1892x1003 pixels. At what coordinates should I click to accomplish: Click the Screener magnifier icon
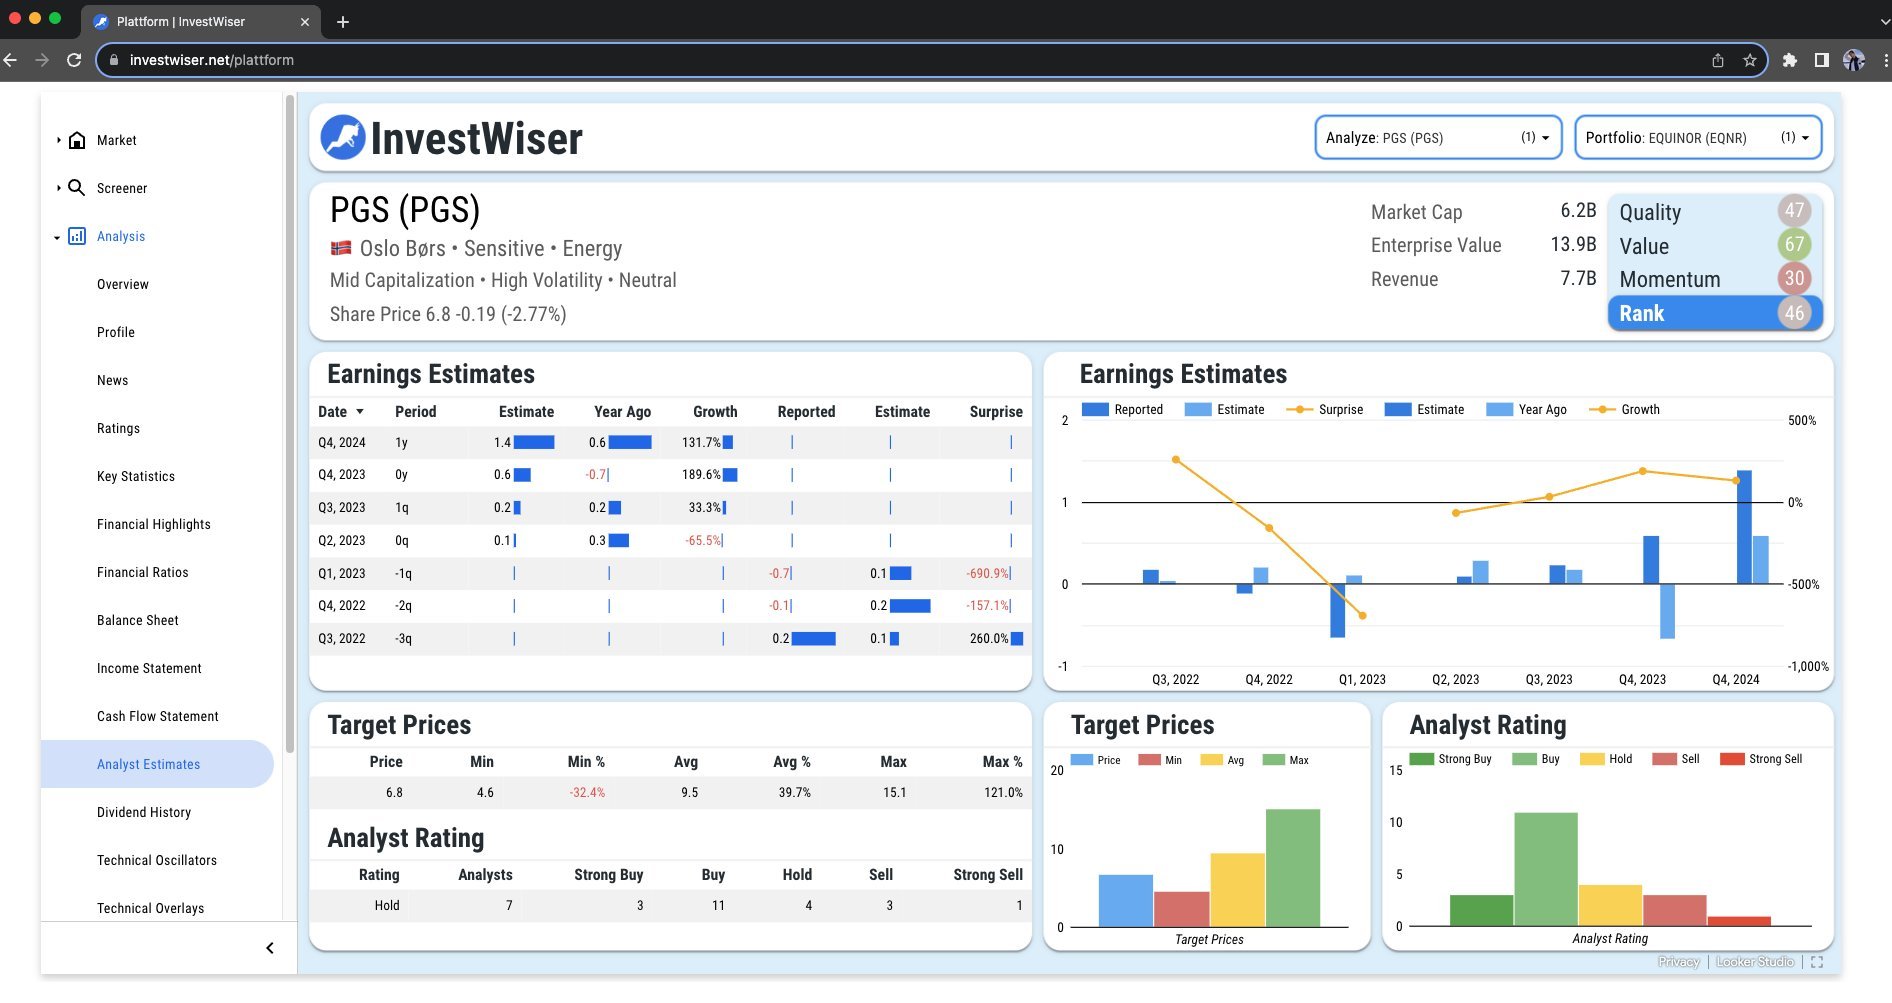pyautogui.click(x=76, y=187)
